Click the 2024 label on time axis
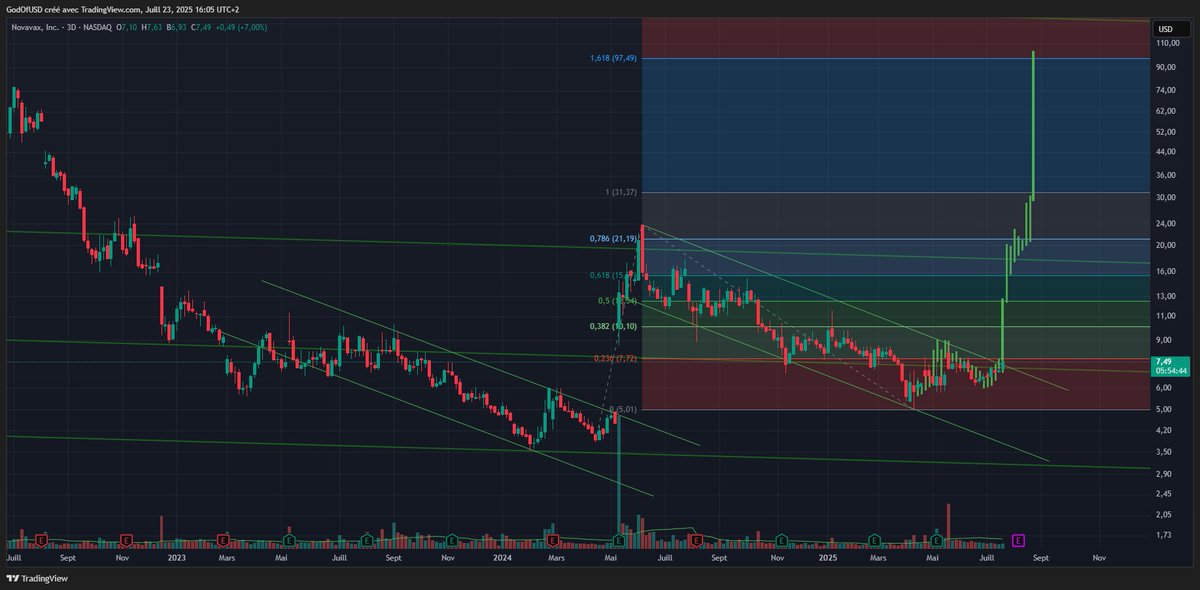 (x=503, y=557)
